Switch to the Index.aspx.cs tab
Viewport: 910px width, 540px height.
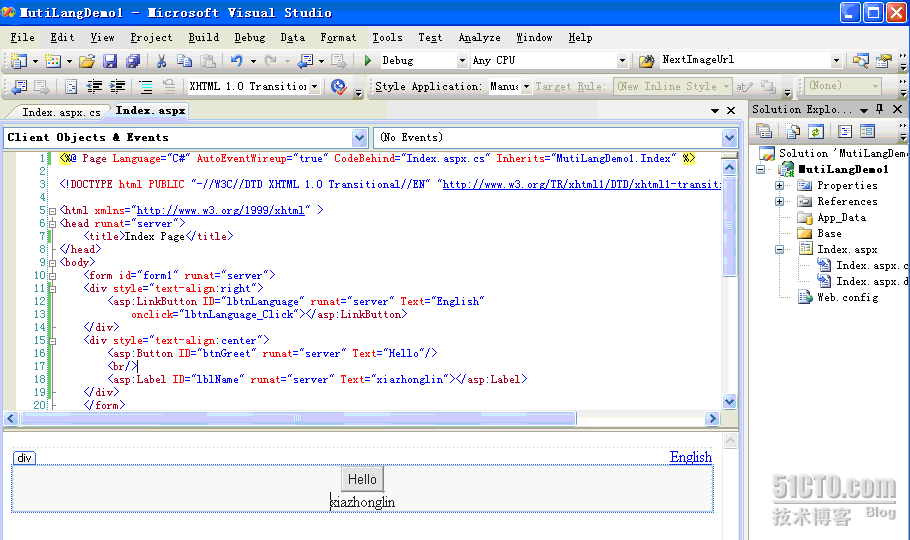point(61,112)
